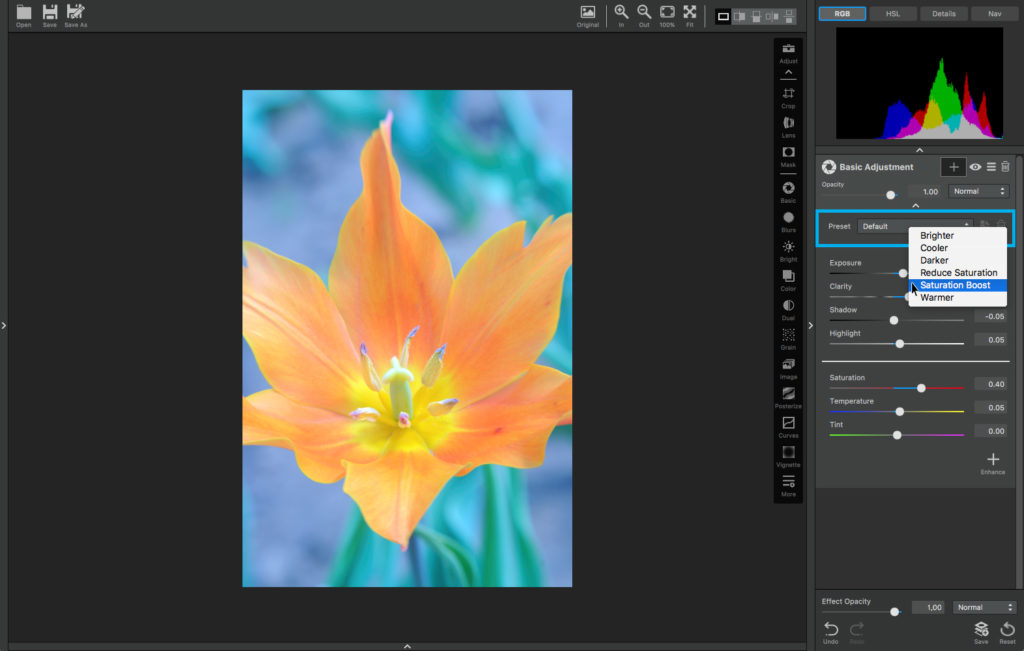Select the top-bottom split compare view
Viewport: 1024px width, 651px height.
click(756, 16)
